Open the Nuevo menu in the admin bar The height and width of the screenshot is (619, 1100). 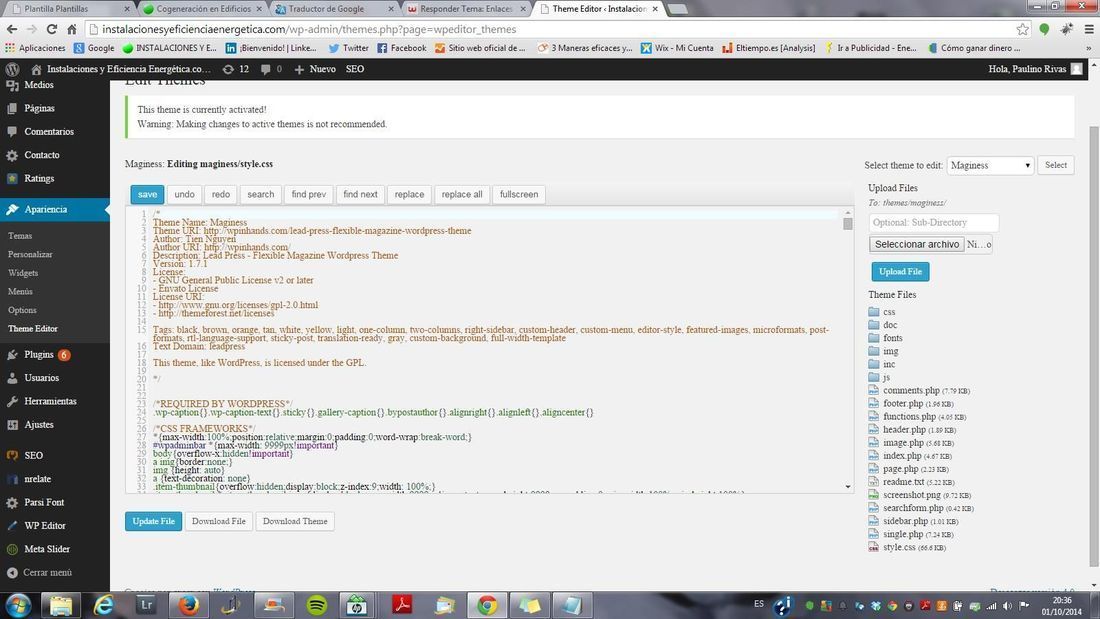(315, 69)
